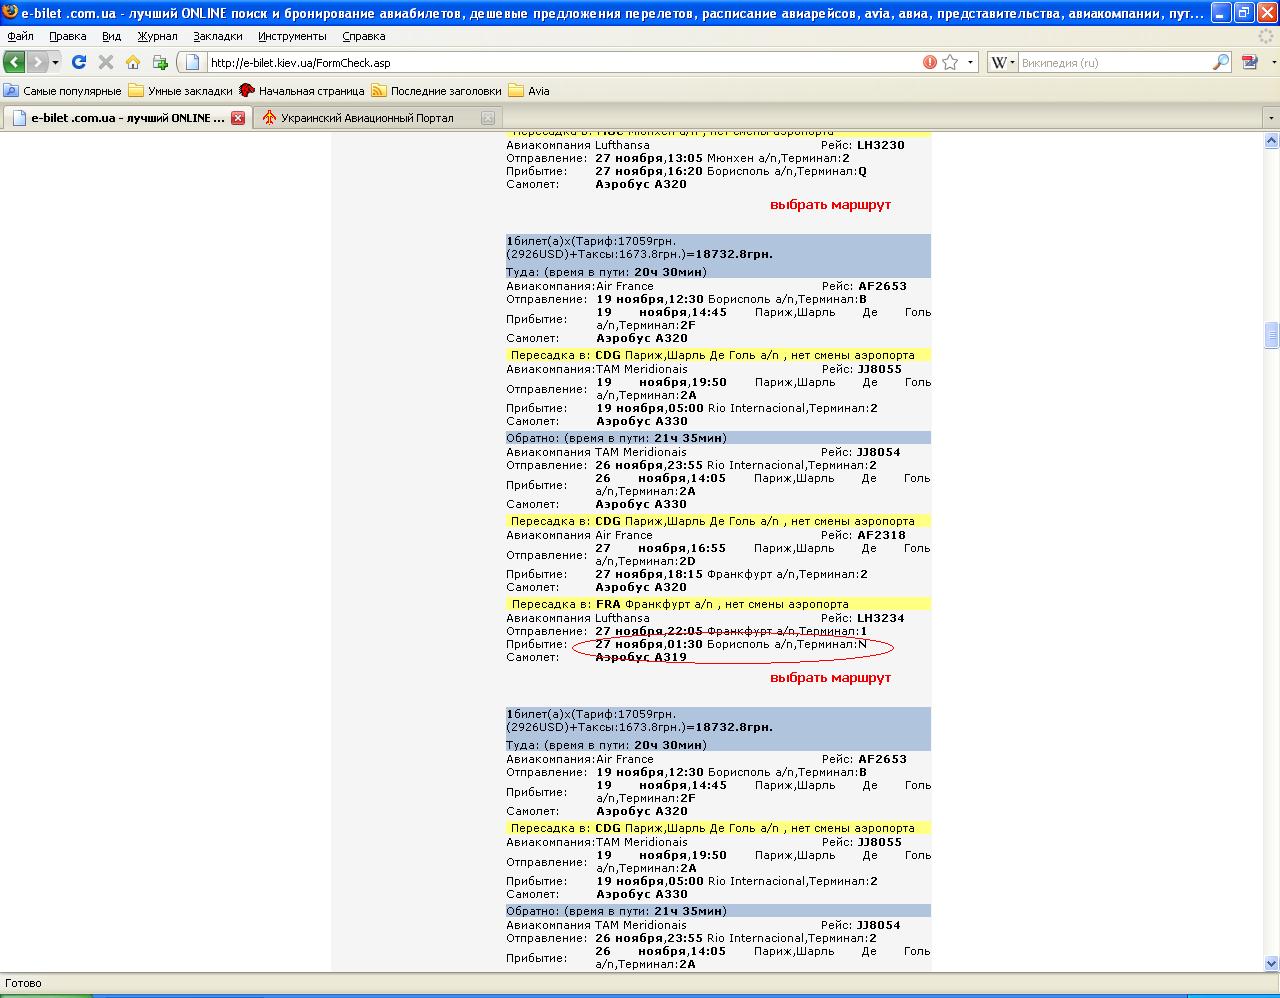Open the Закладки menu

click(x=217, y=36)
